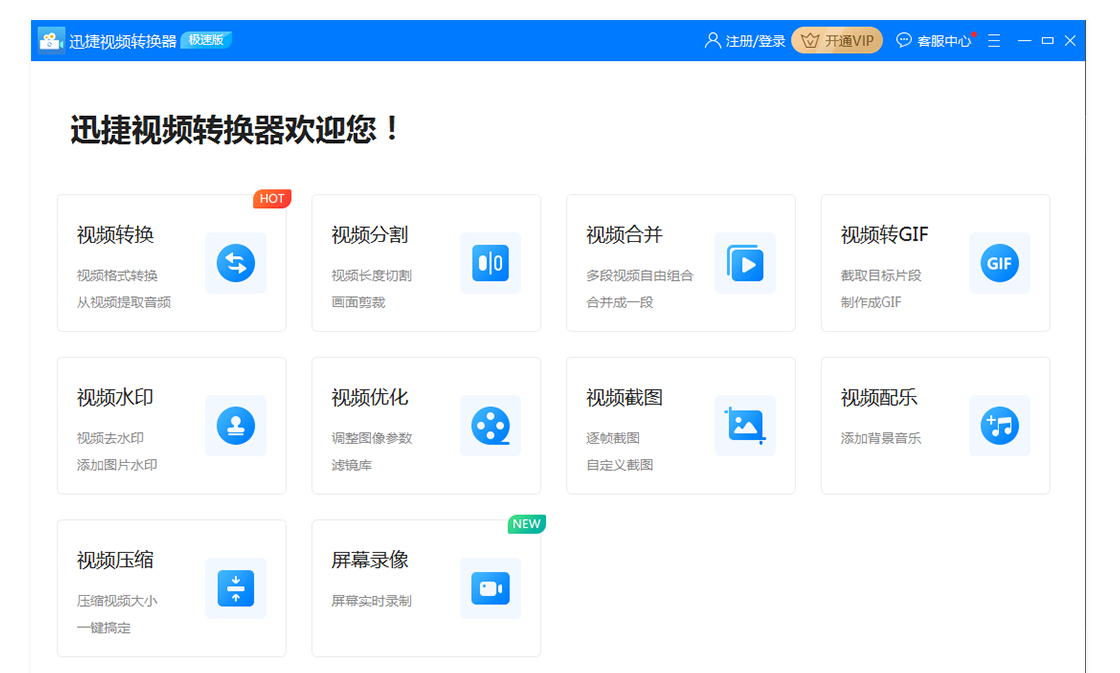The height and width of the screenshot is (673, 1120).
Task: Click the text 视频长度切割
Action: pos(371,276)
